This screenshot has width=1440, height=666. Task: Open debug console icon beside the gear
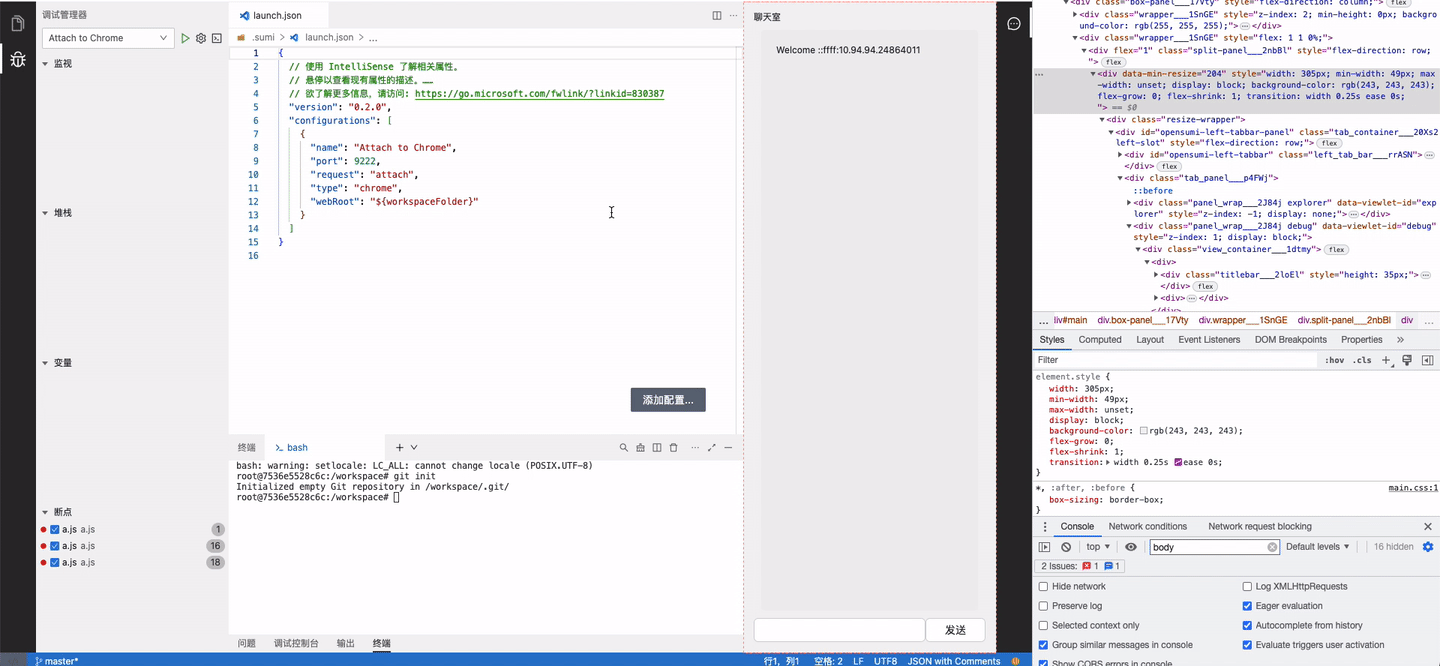(217, 38)
